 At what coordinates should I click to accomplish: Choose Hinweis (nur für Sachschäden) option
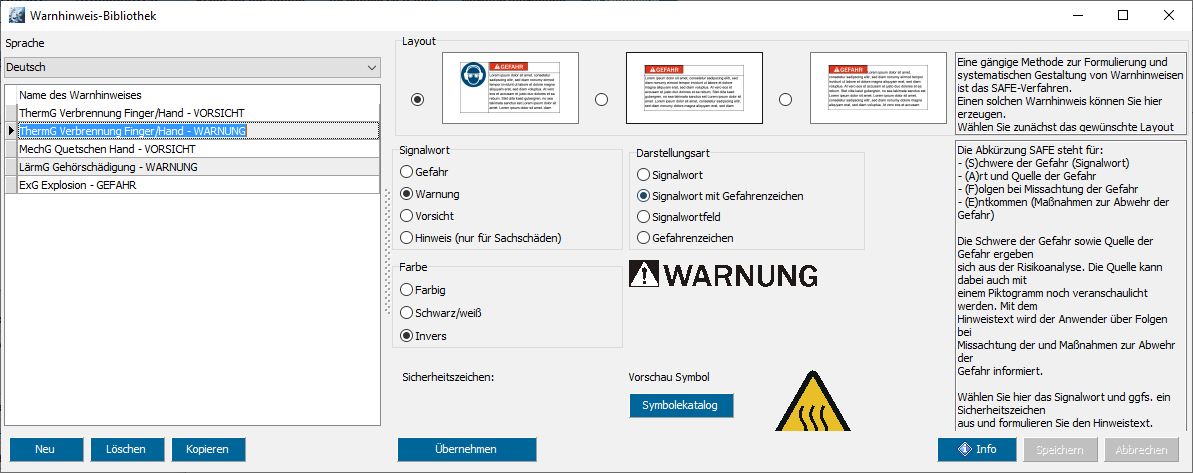(x=407, y=237)
